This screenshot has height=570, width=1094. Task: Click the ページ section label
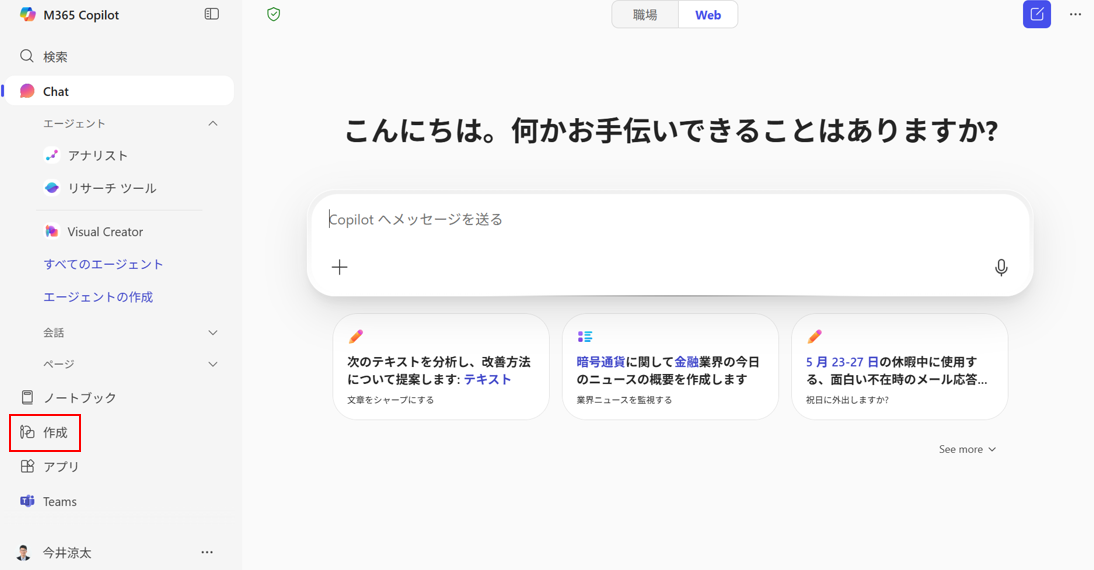59,364
